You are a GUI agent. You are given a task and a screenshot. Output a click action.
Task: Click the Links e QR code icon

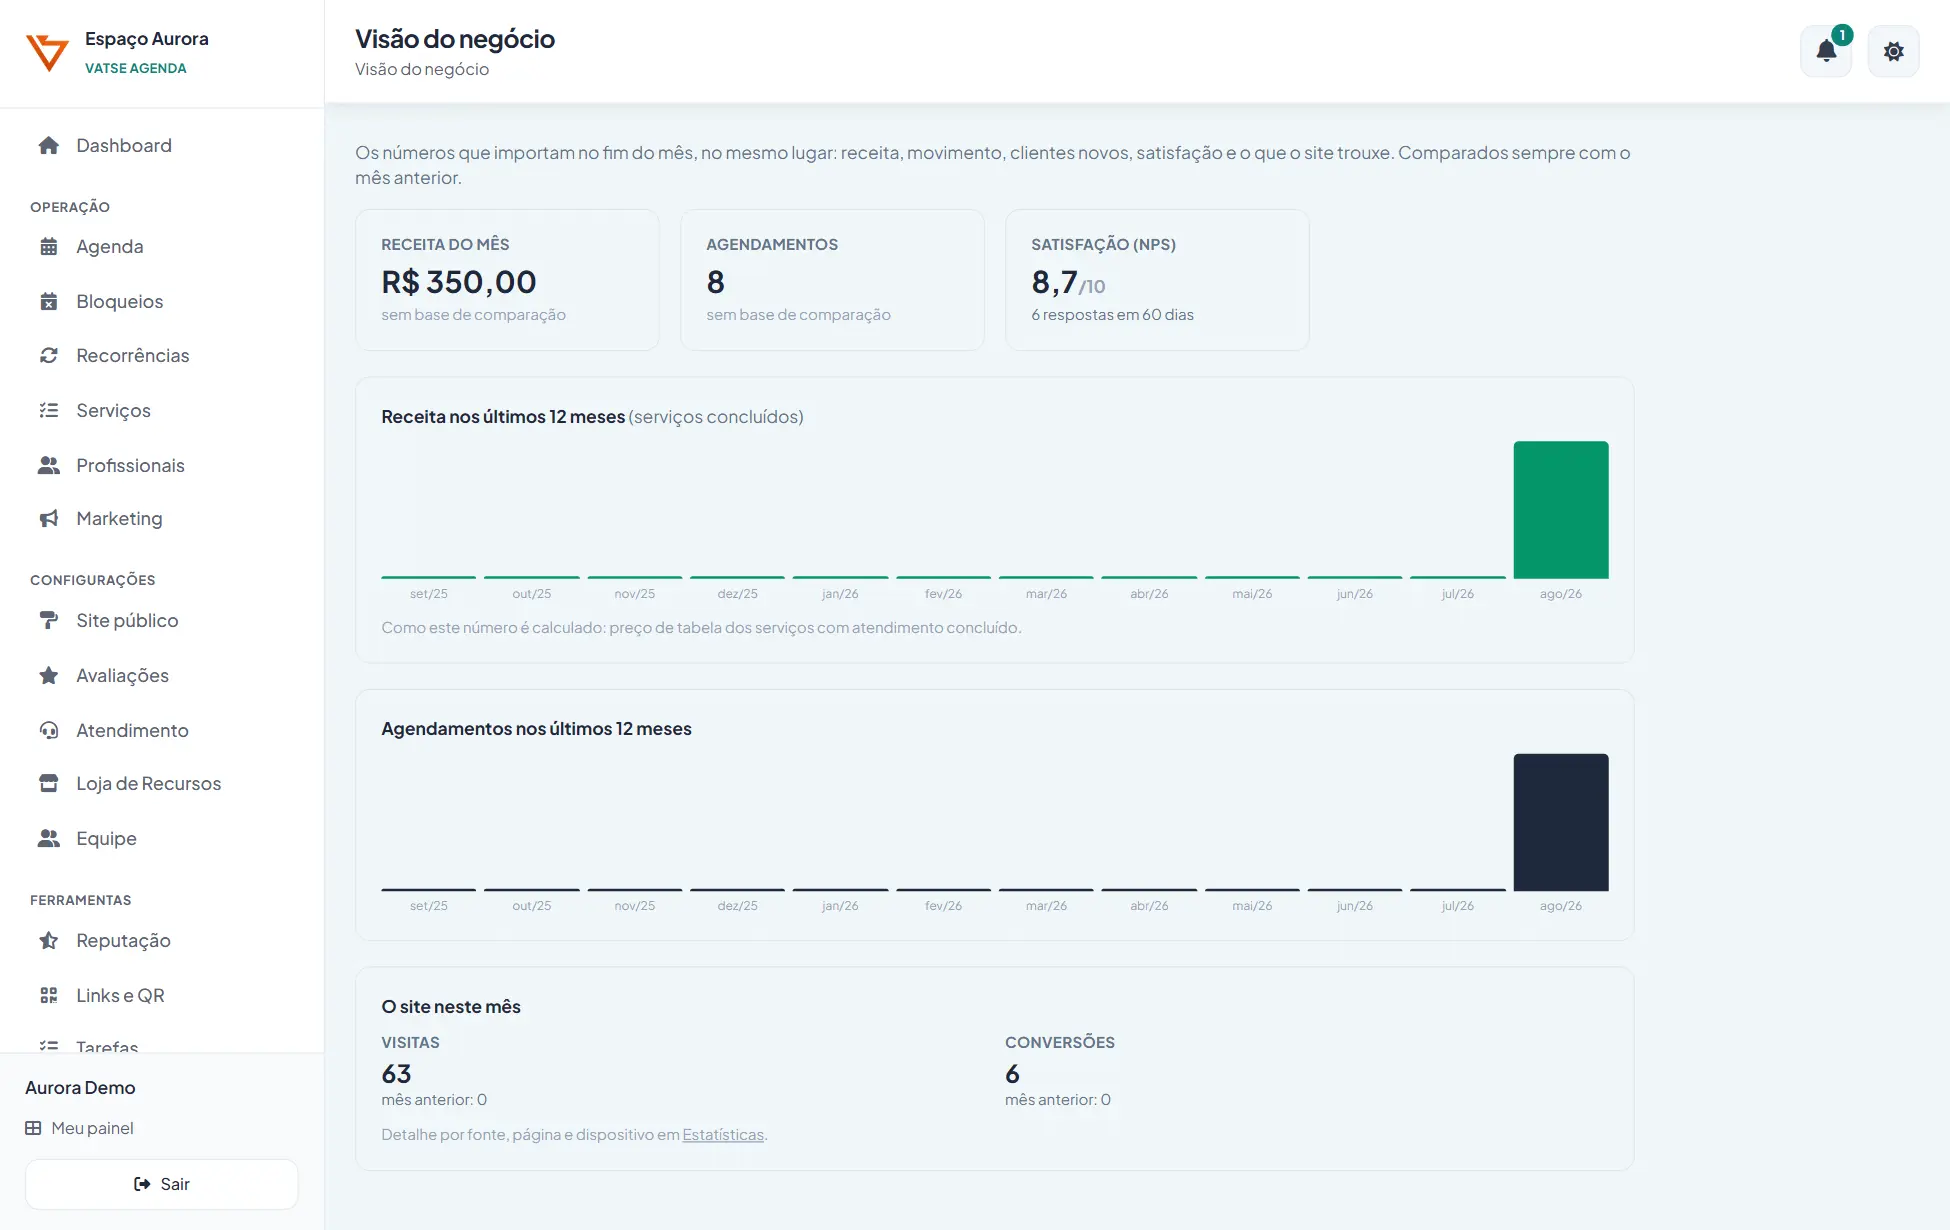[x=48, y=995]
